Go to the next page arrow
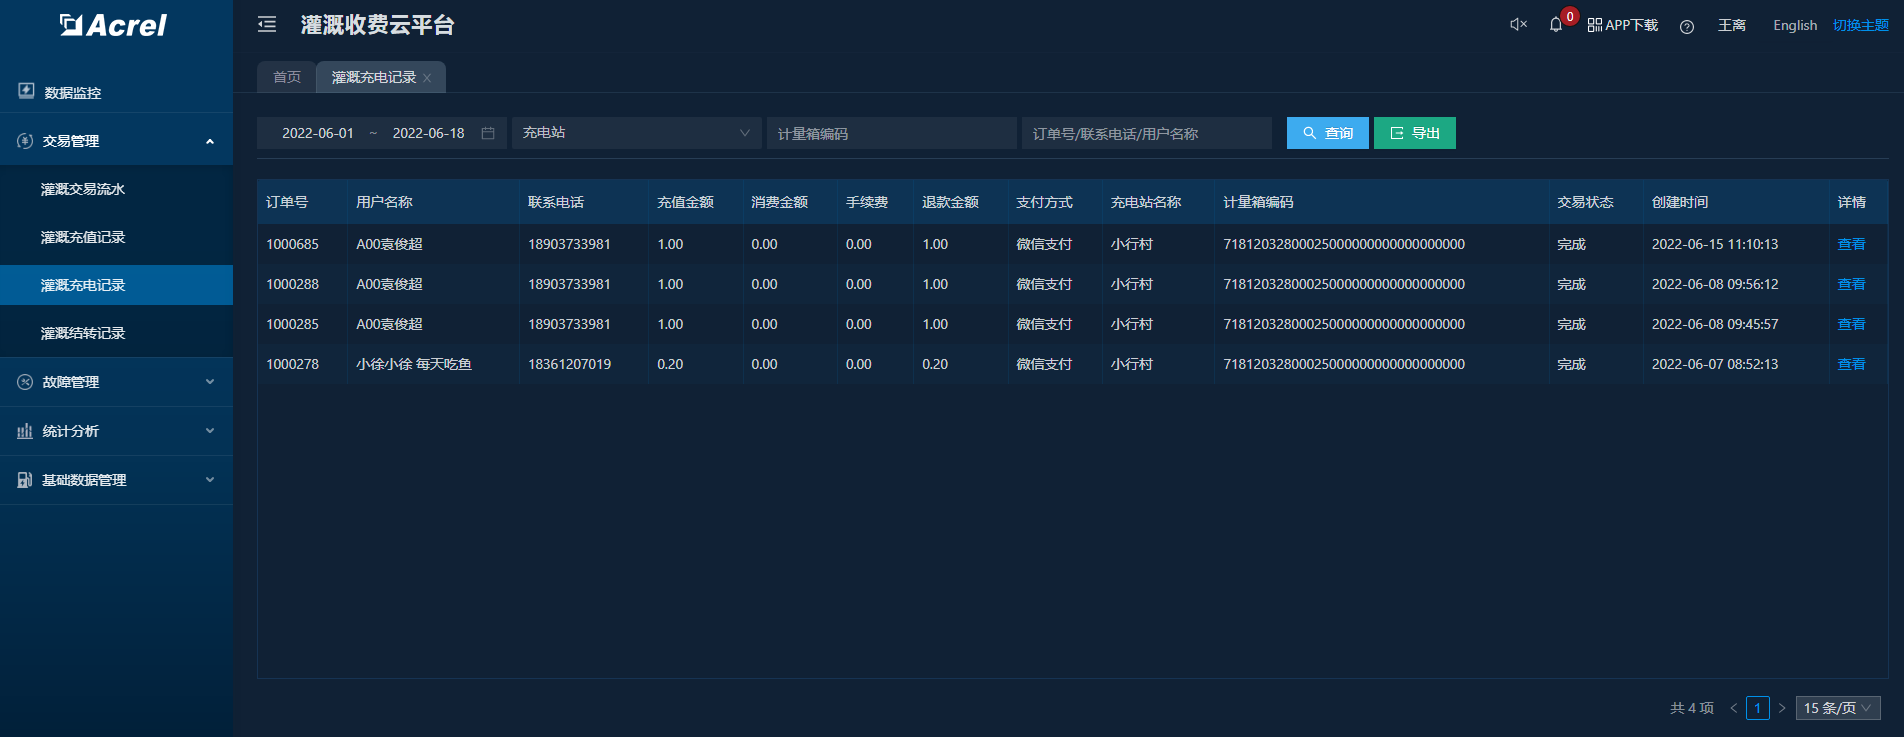This screenshot has width=1904, height=737. point(1782,708)
